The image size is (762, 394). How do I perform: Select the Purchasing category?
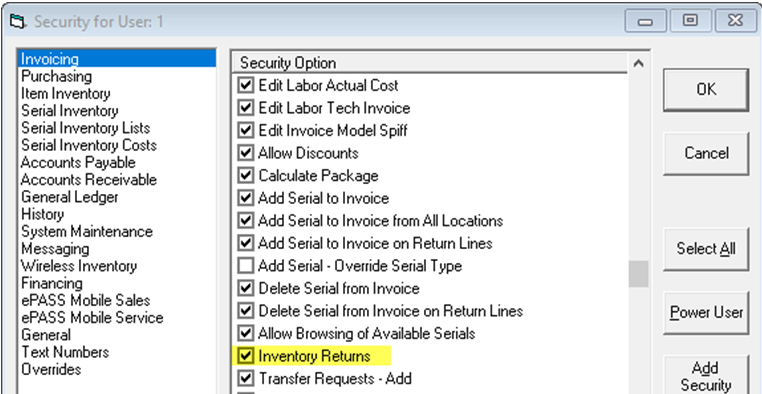pyautogui.click(x=117, y=76)
